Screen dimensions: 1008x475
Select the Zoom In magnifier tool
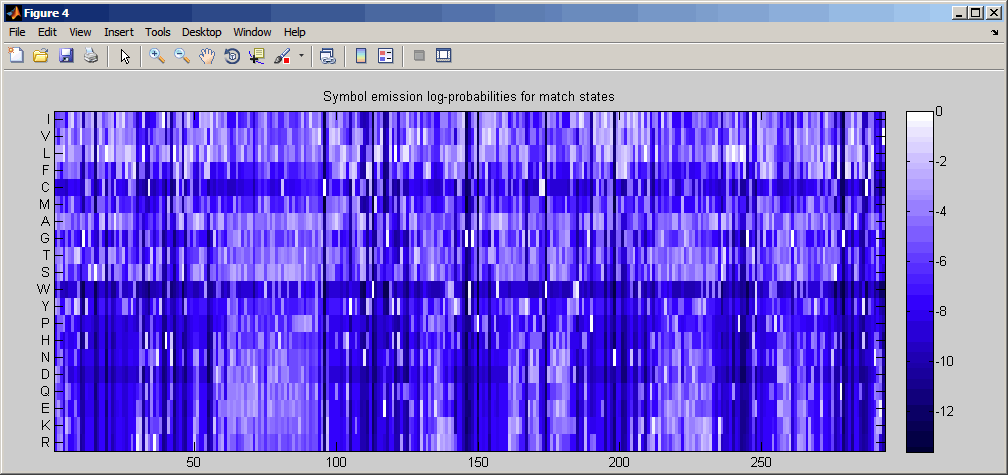click(x=157, y=56)
